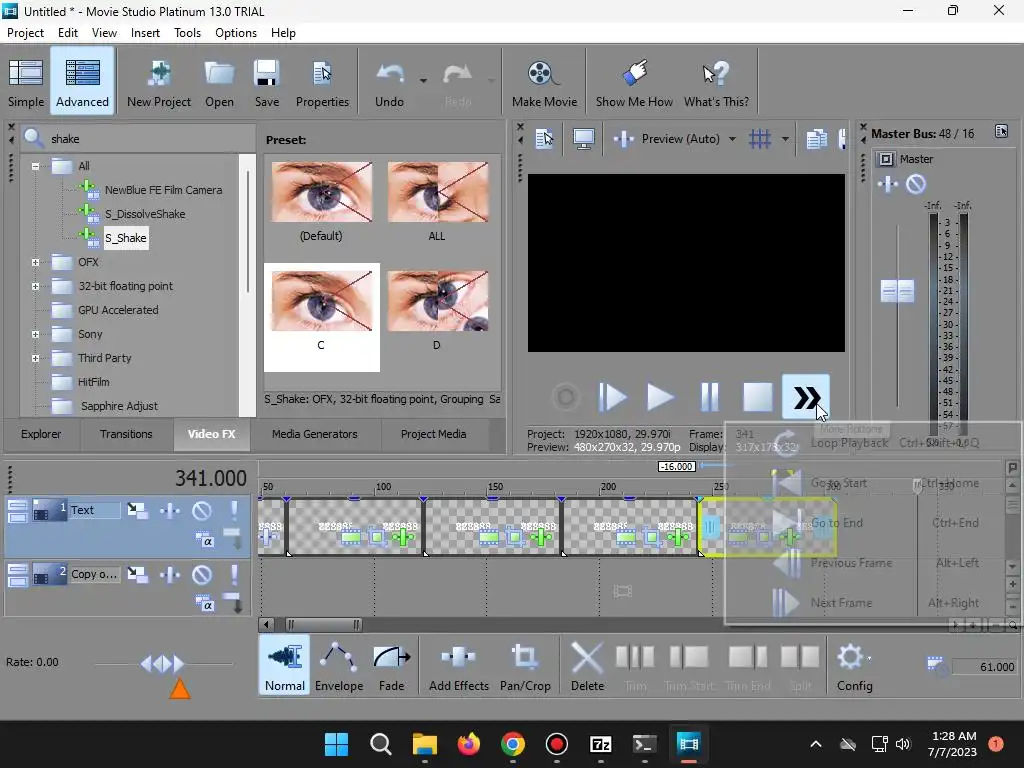Click Add Effects in toolbar

(x=458, y=665)
